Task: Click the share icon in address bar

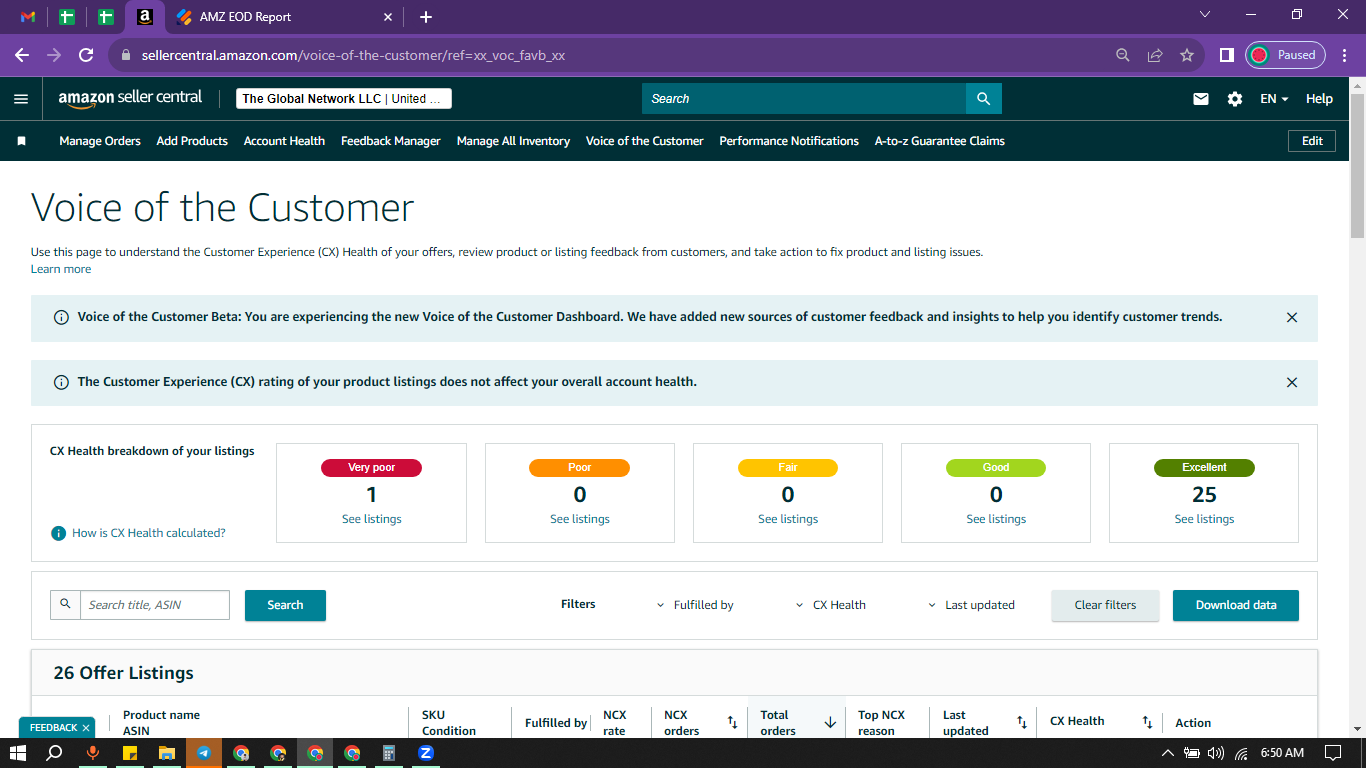Action: 1155,55
